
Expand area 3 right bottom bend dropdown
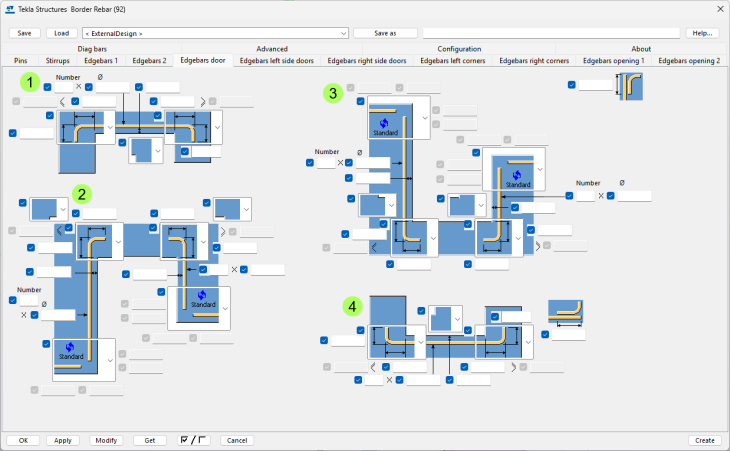pyautogui.click(x=518, y=238)
